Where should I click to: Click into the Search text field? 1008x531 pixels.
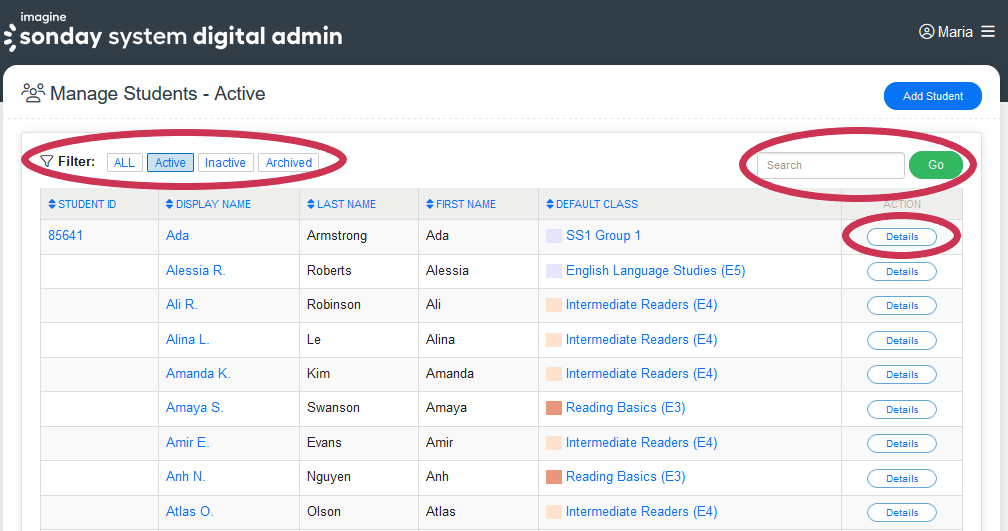[830, 165]
